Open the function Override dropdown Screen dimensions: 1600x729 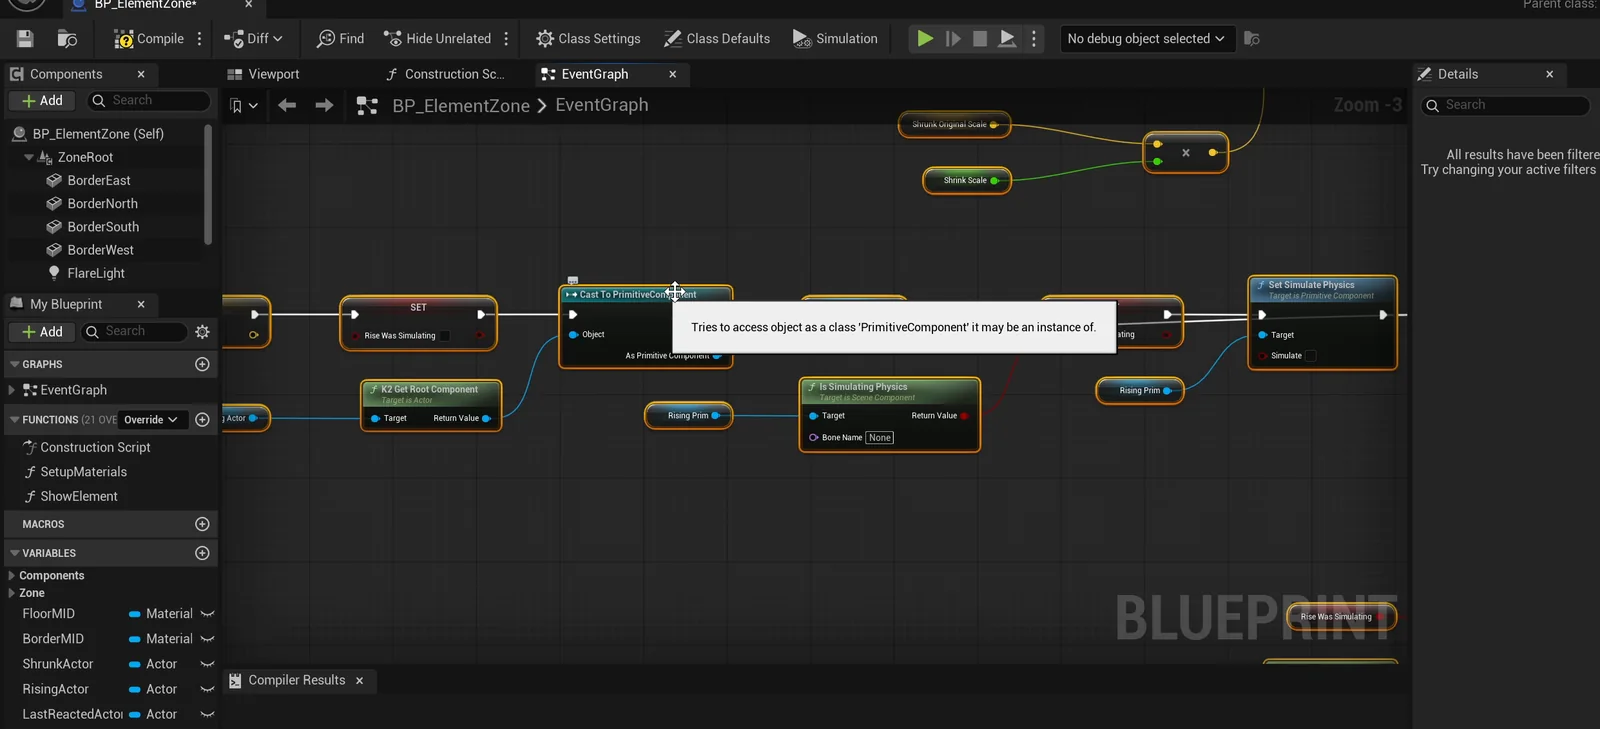tap(151, 420)
